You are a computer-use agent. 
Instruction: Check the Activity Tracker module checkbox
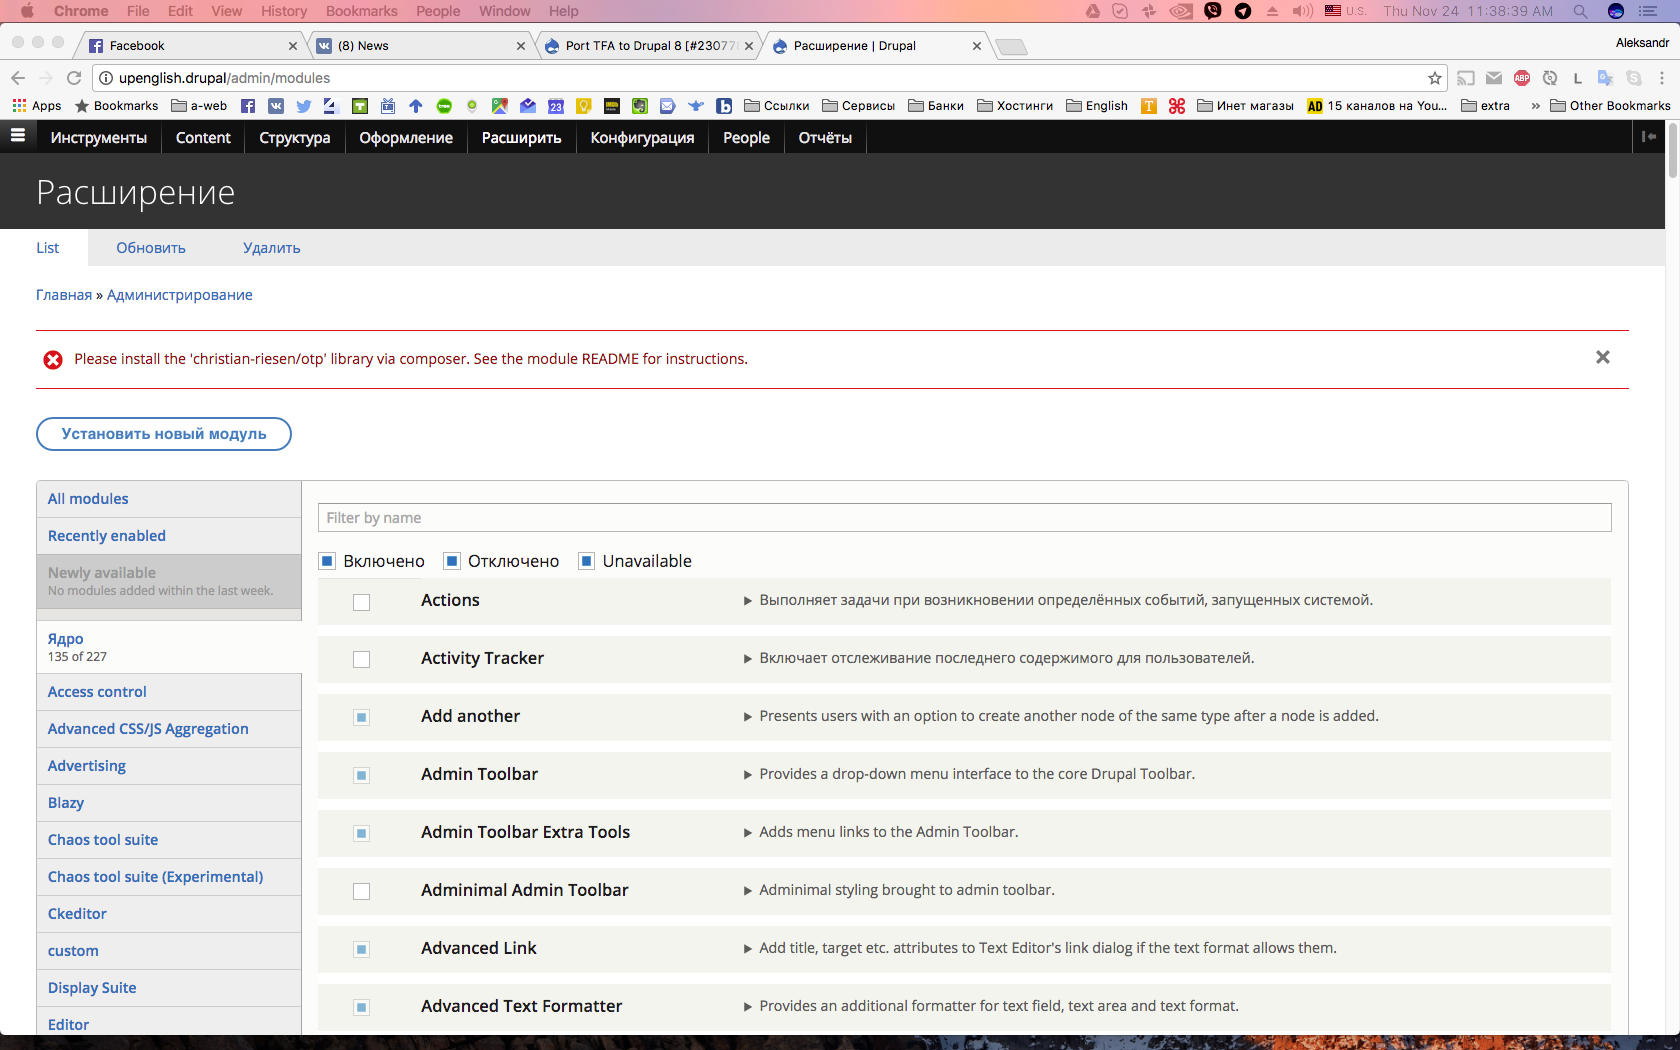tap(362, 660)
